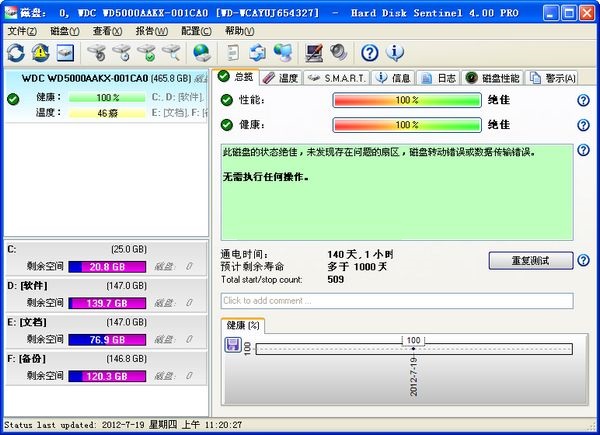This screenshot has height=435, width=600.
Task: Click the refresh toolbar icon
Action: tap(16, 52)
